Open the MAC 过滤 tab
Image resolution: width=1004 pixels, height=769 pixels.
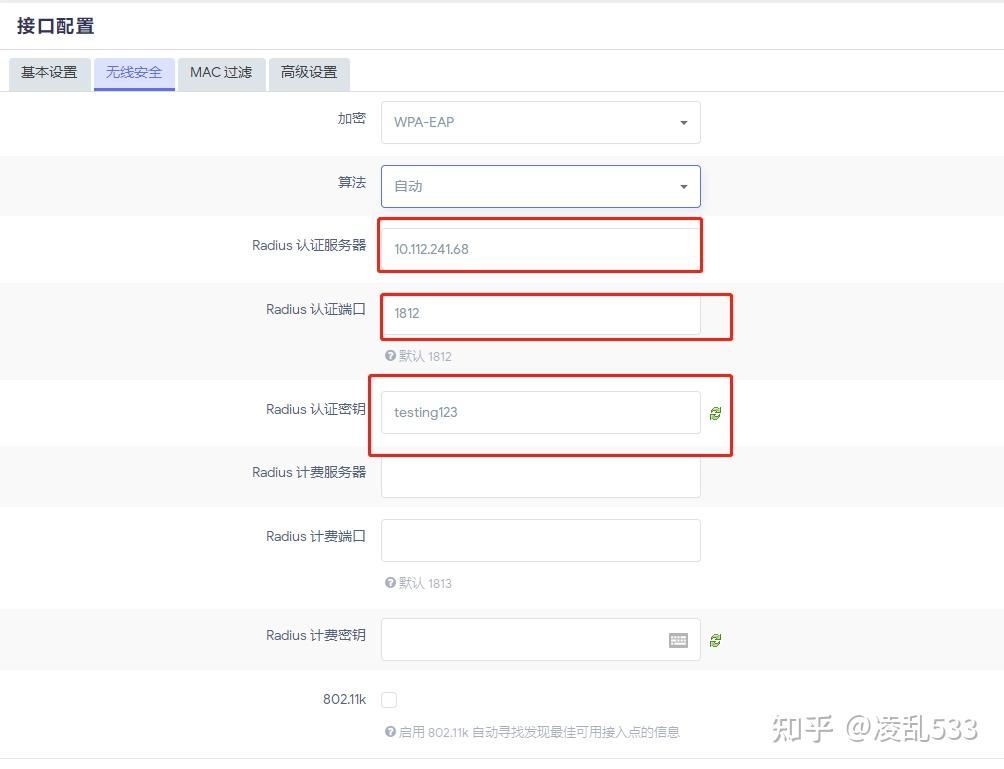pos(220,73)
